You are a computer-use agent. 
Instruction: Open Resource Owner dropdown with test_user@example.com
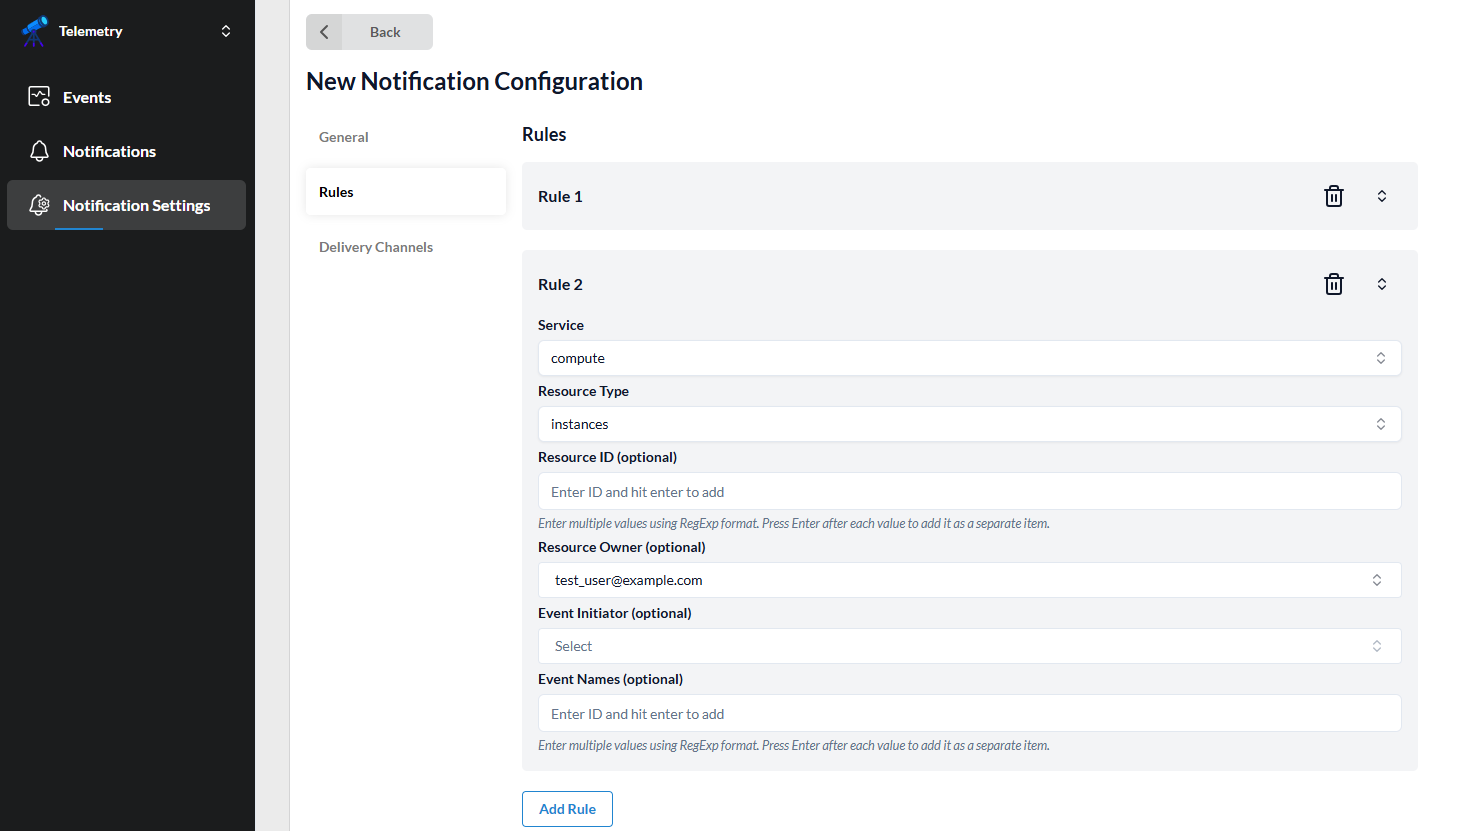pos(968,580)
